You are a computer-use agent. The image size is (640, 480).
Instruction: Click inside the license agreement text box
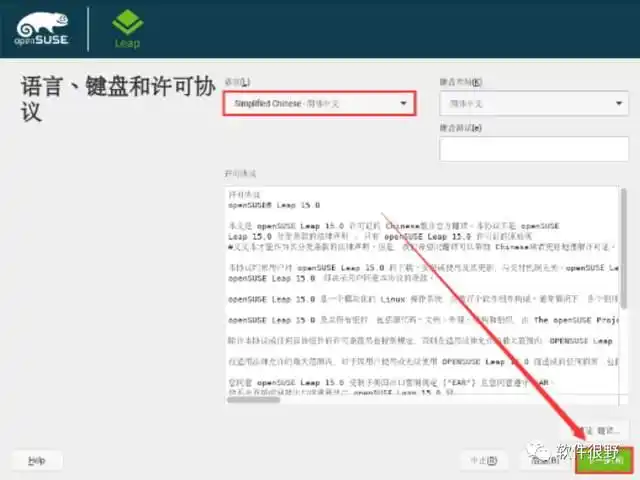422,291
